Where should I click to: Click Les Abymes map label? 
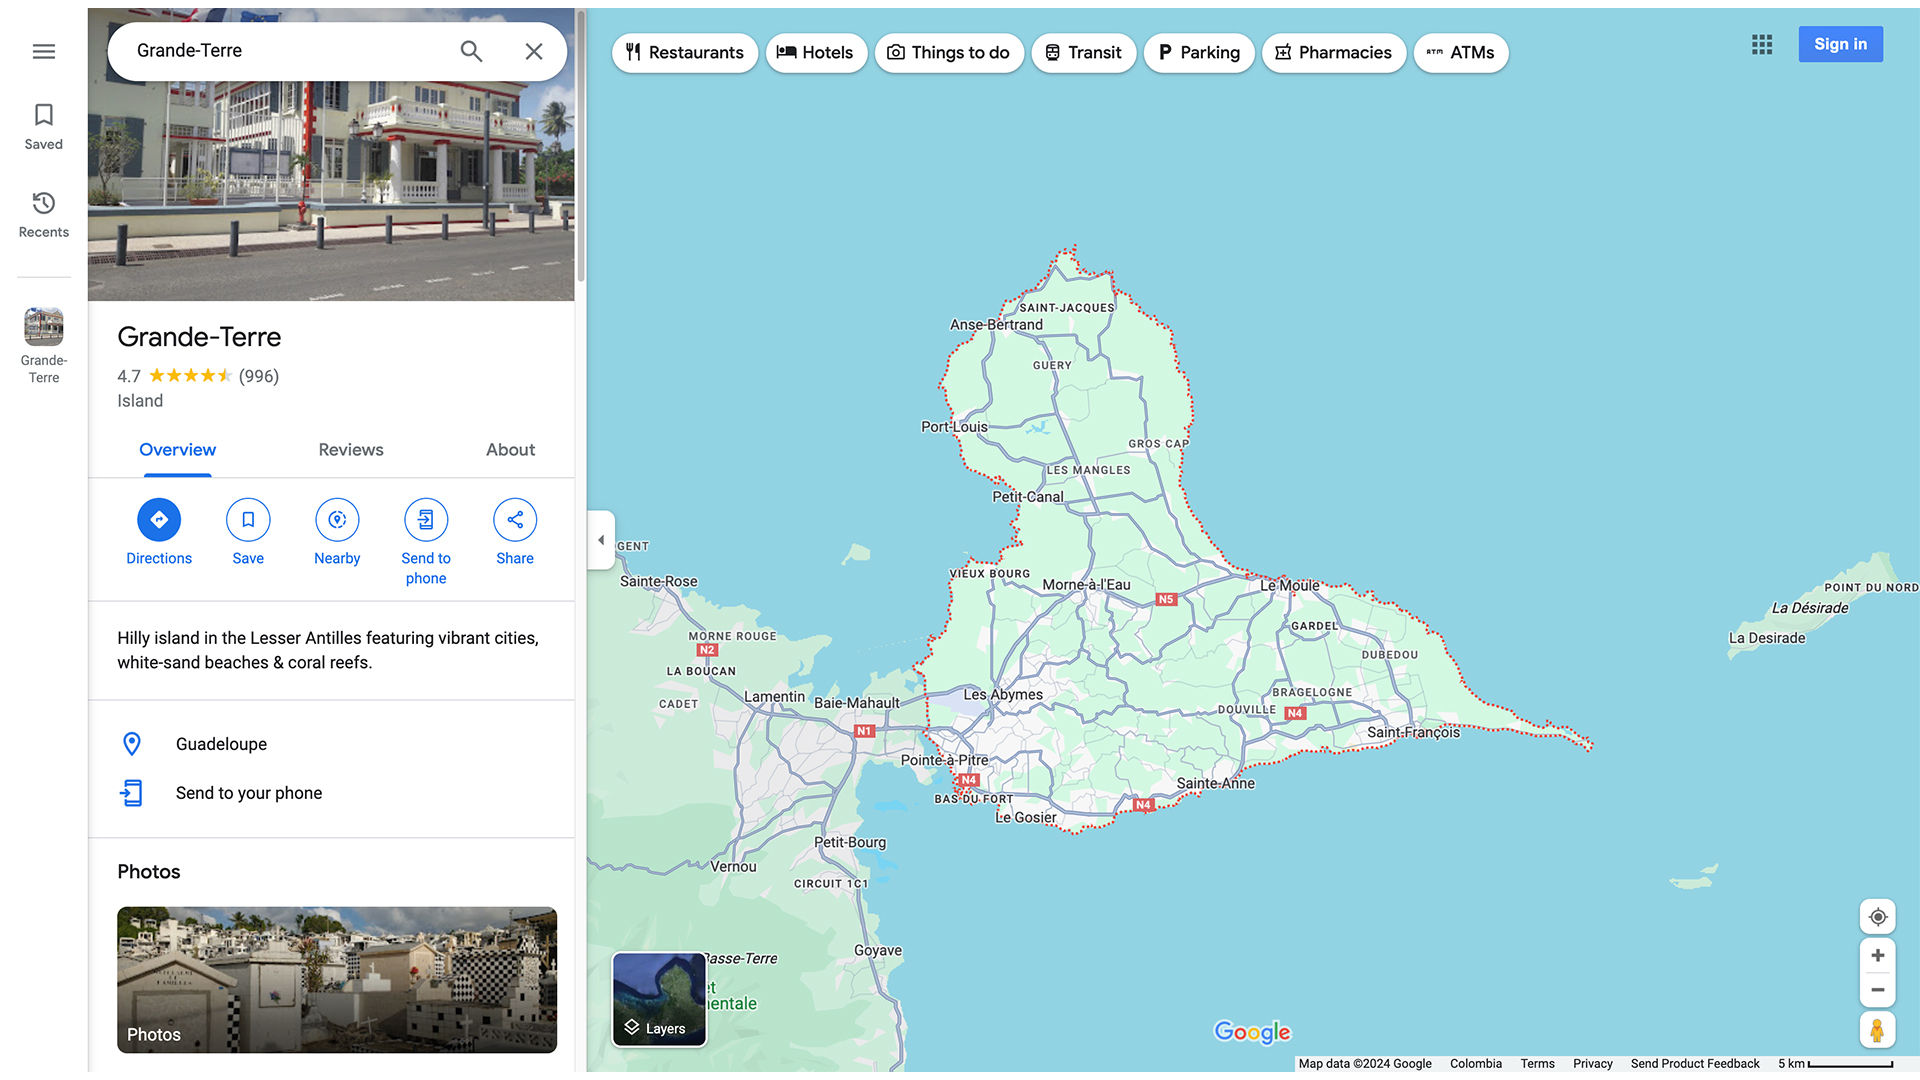point(1003,694)
